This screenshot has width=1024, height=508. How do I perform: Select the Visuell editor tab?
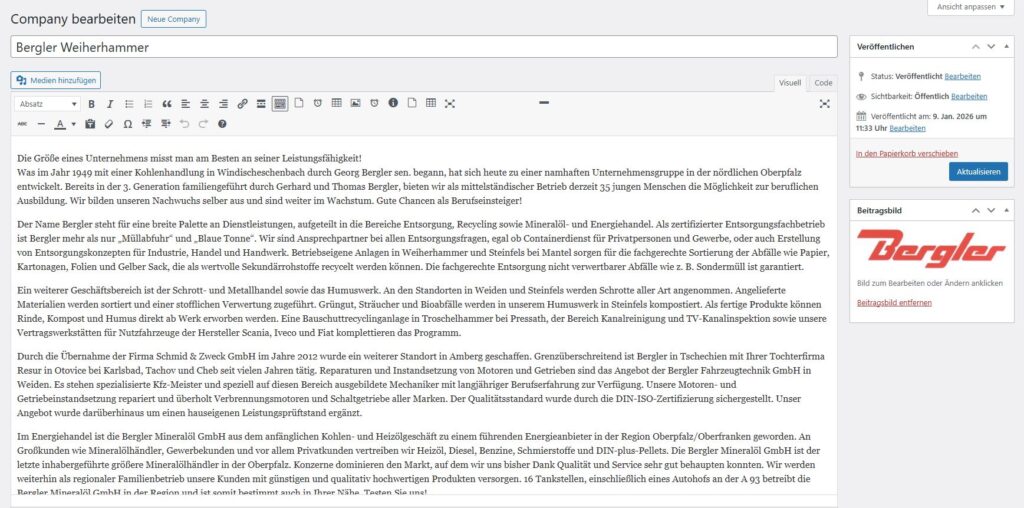pos(790,83)
